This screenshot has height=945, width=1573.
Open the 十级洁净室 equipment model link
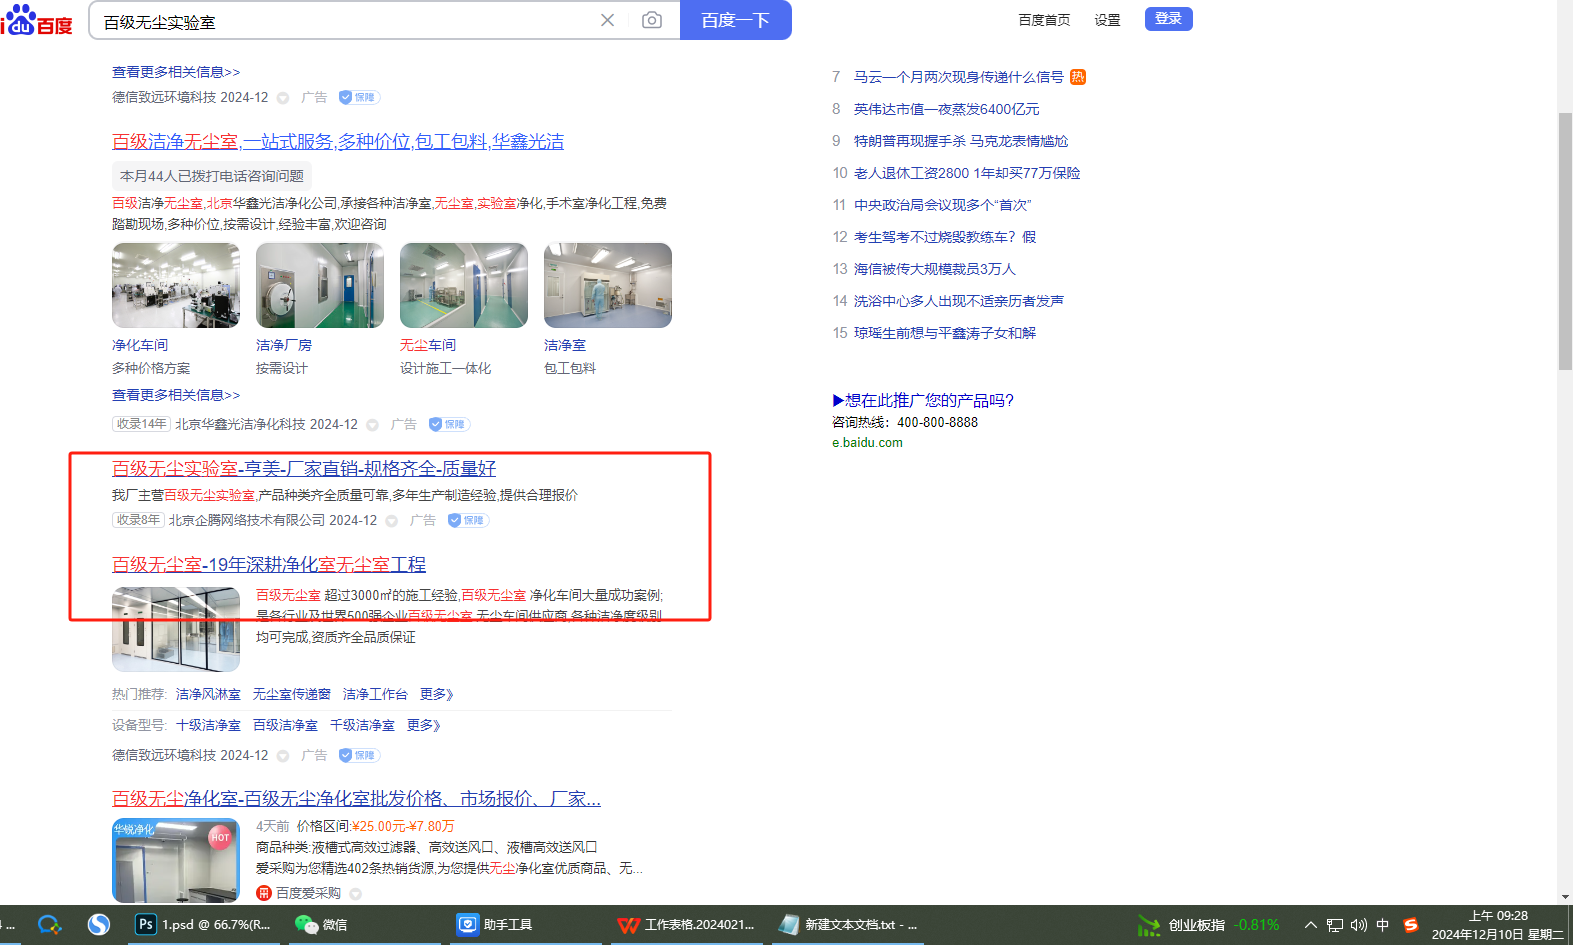(208, 725)
